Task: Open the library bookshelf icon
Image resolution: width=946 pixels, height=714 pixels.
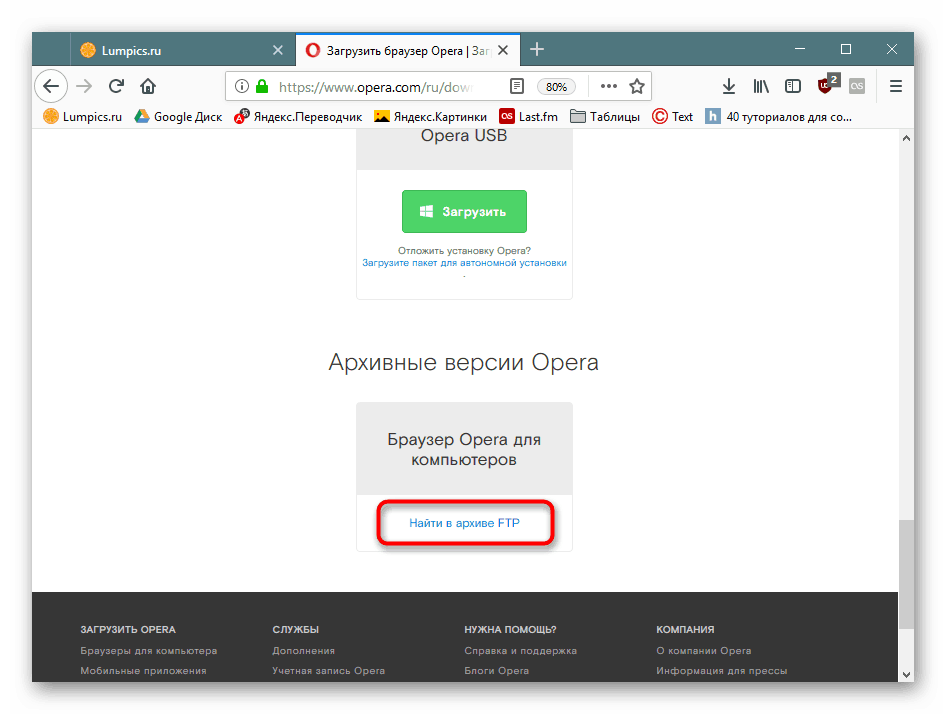Action: (x=761, y=86)
